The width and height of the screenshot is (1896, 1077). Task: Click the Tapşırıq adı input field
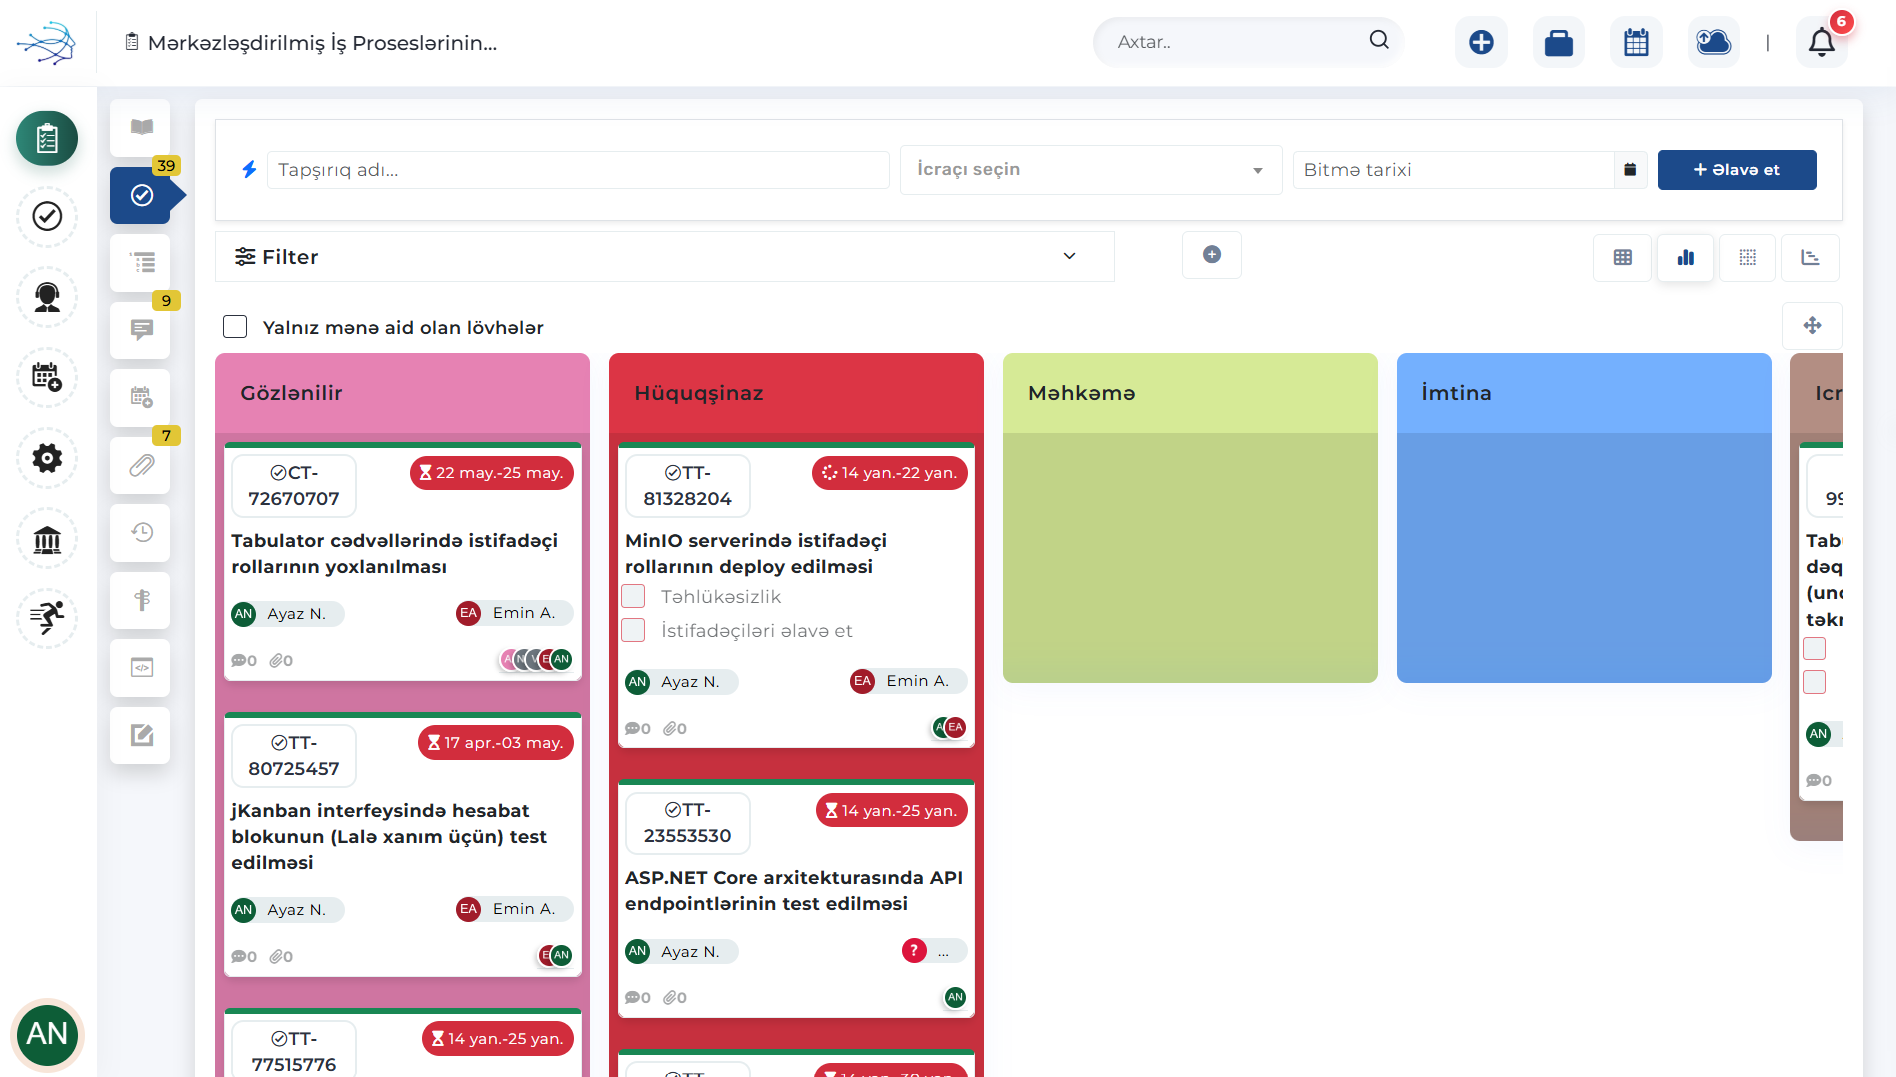pos(578,170)
